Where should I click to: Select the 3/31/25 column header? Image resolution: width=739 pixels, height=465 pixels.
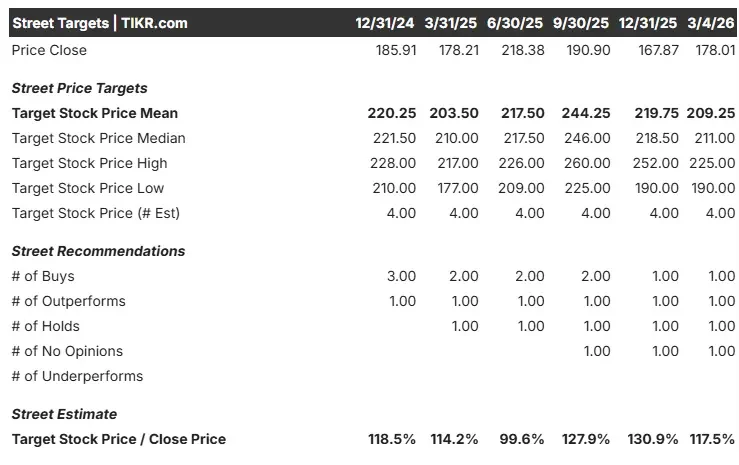click(451, 22)
